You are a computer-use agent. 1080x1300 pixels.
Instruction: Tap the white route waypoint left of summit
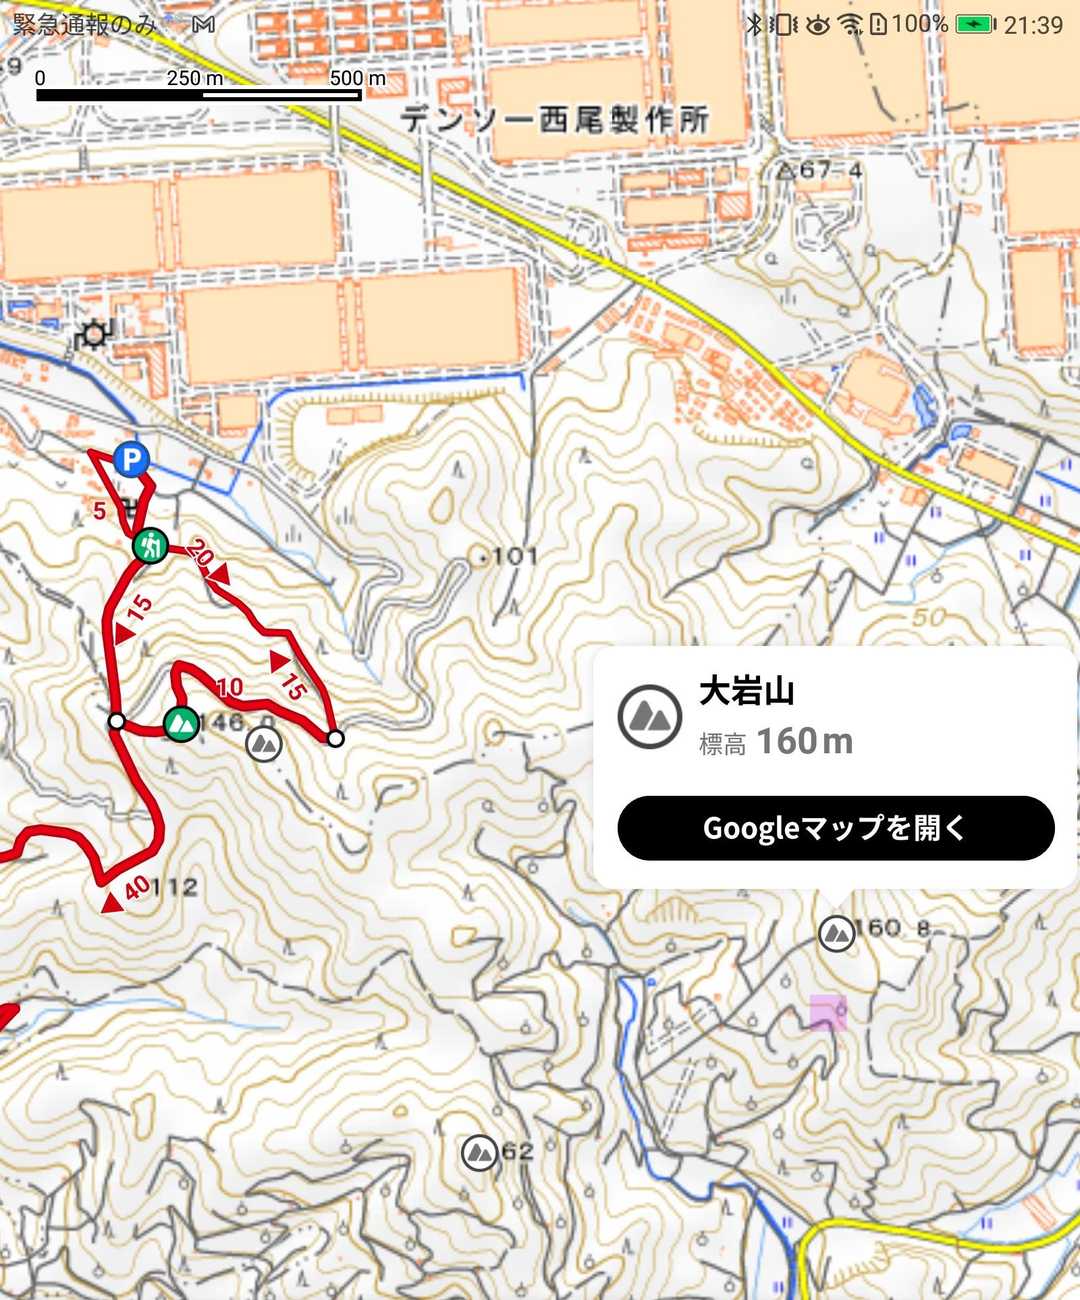pos(117,721)
